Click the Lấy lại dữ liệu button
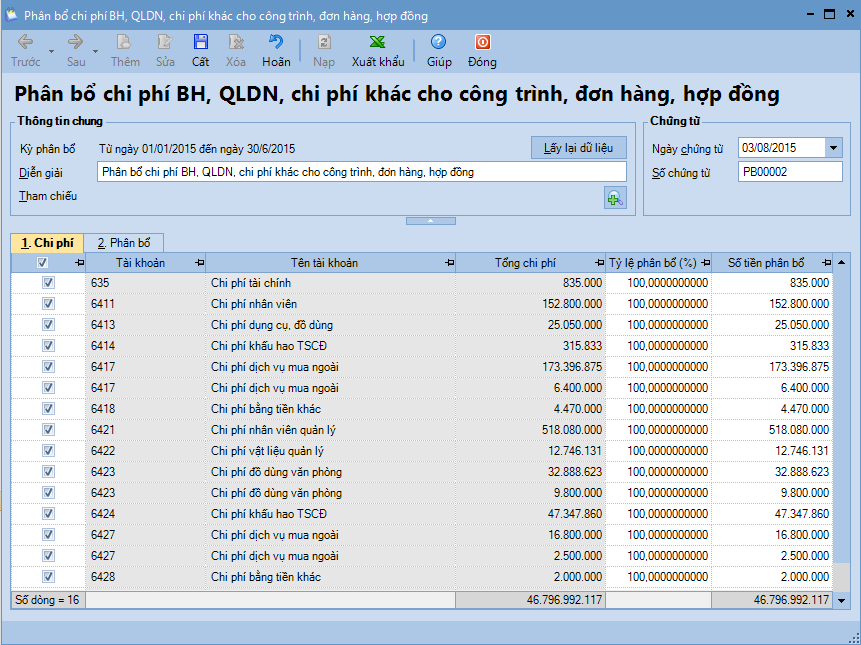 click(x=579, y=148)
